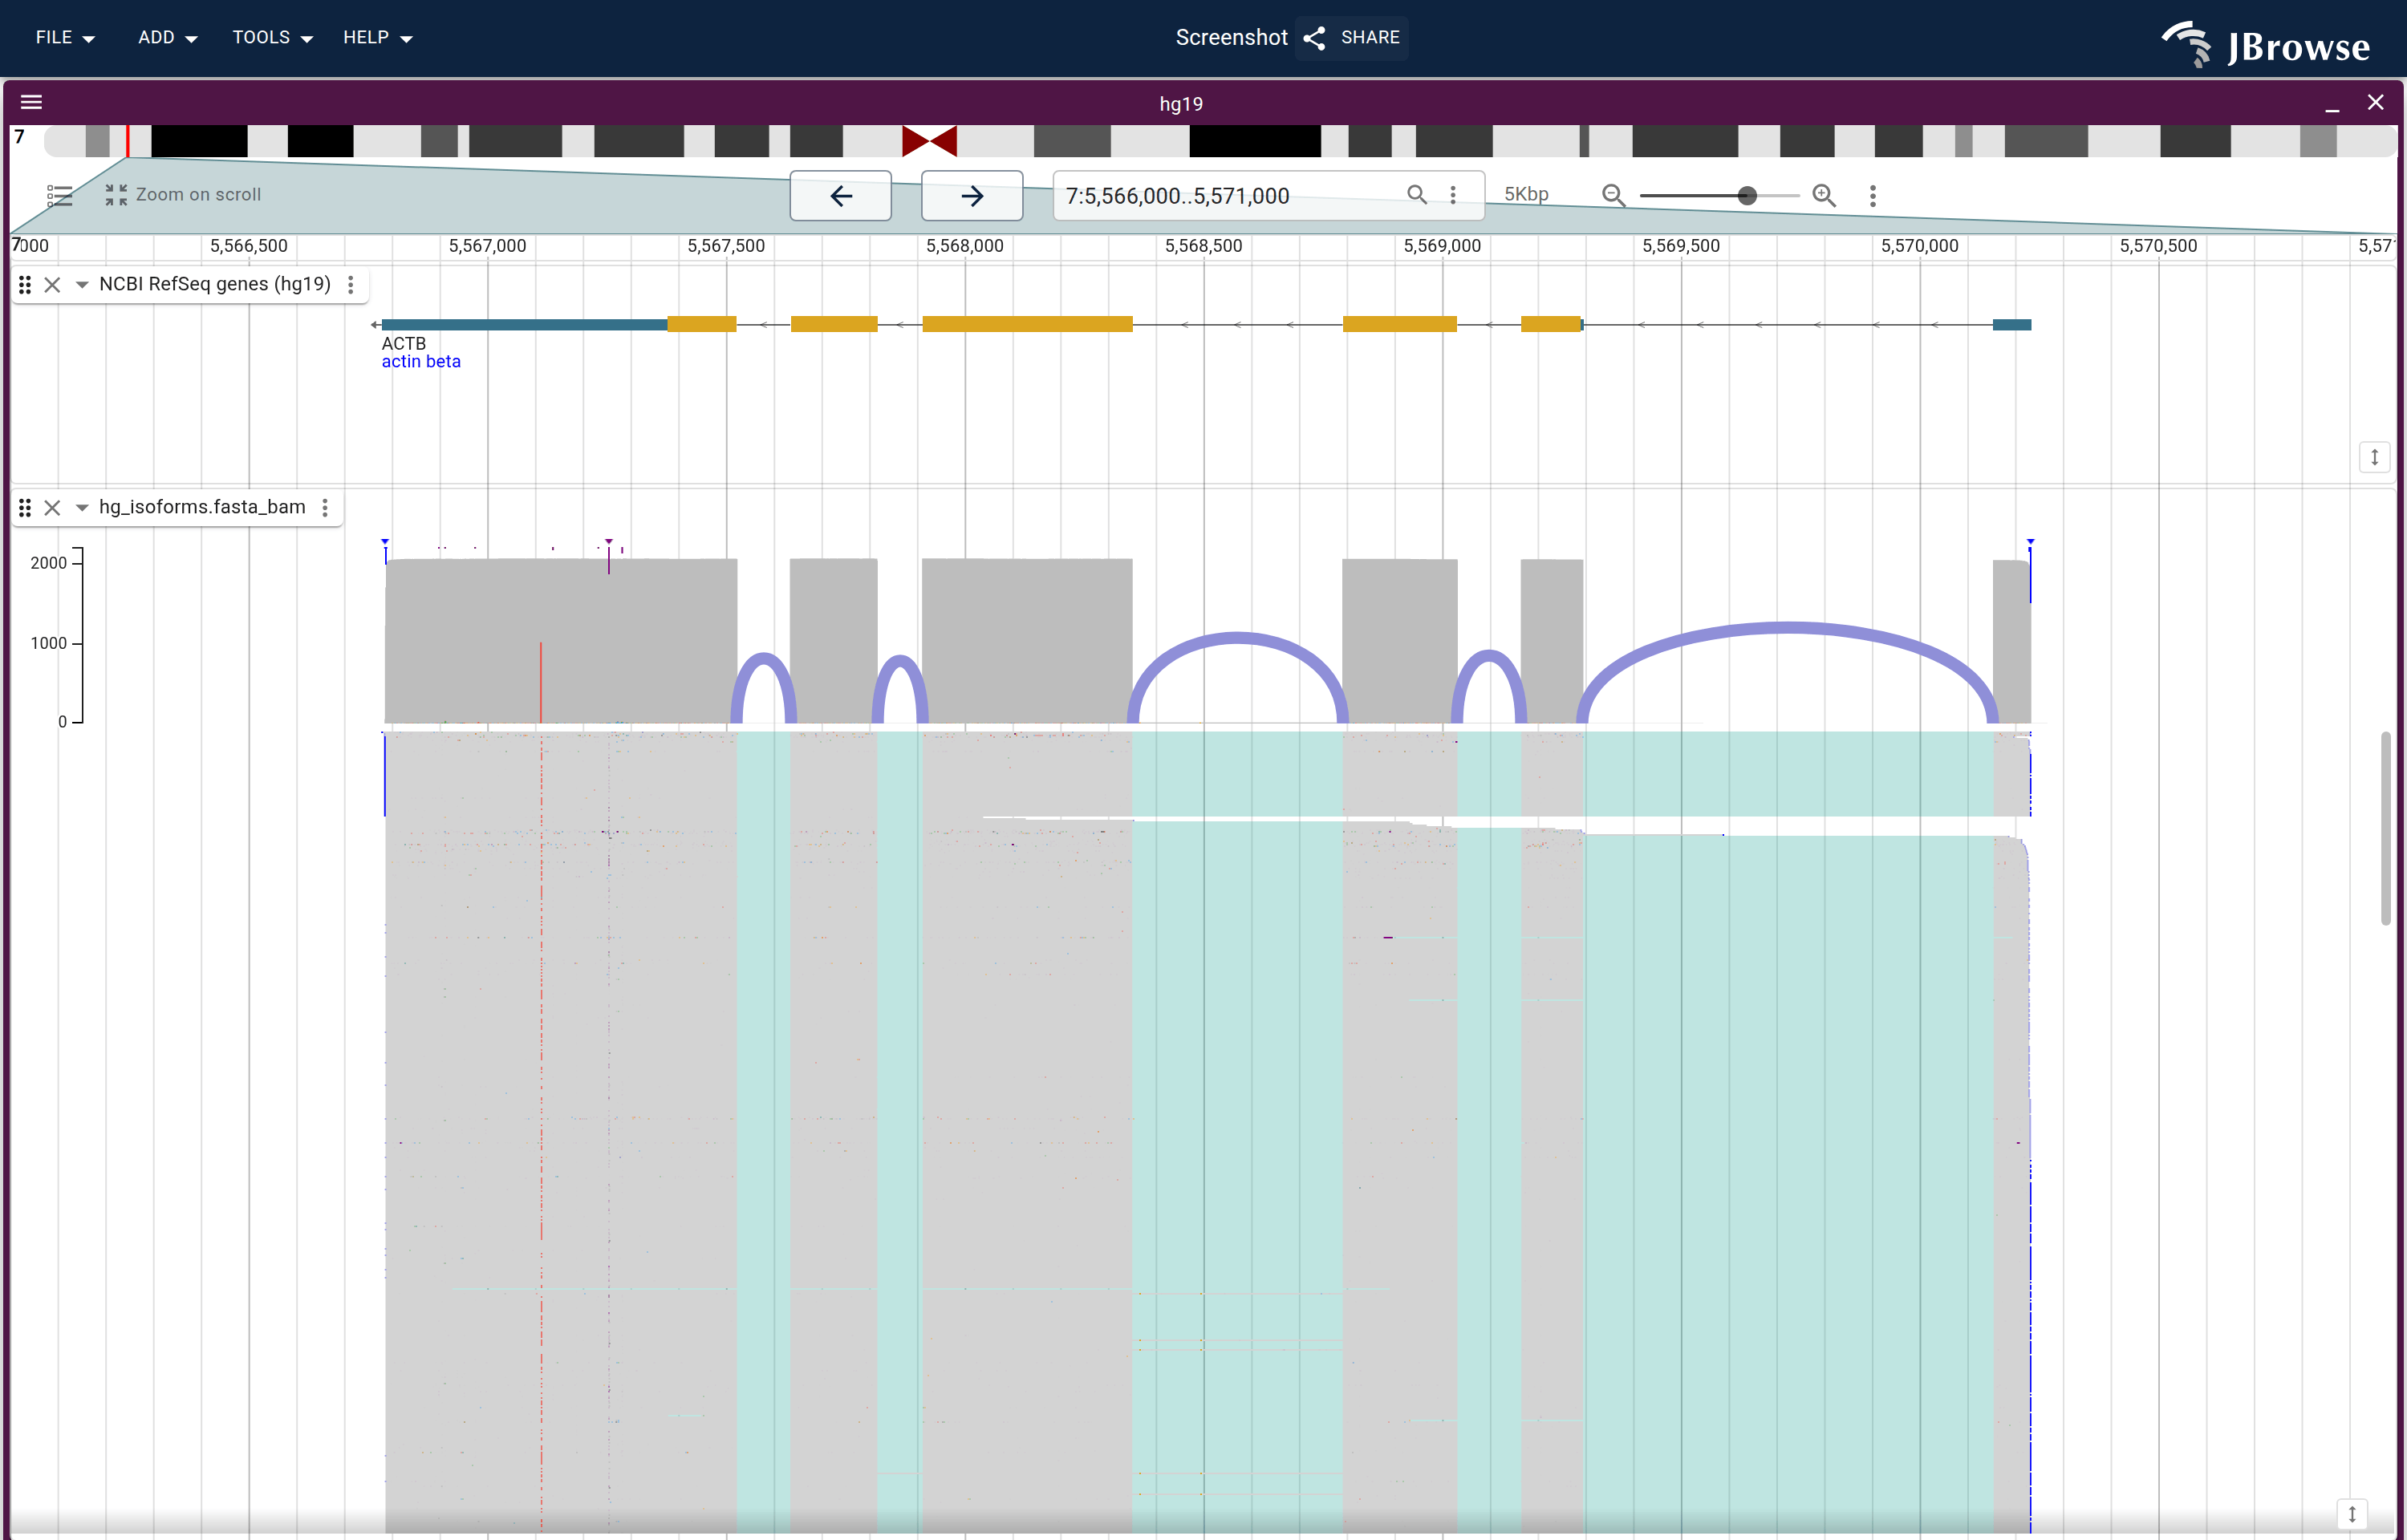Toggle Zoom on scroll mode
Image resolution: width=2407 pixels, height=1540 pixels.
pos(183,195)
